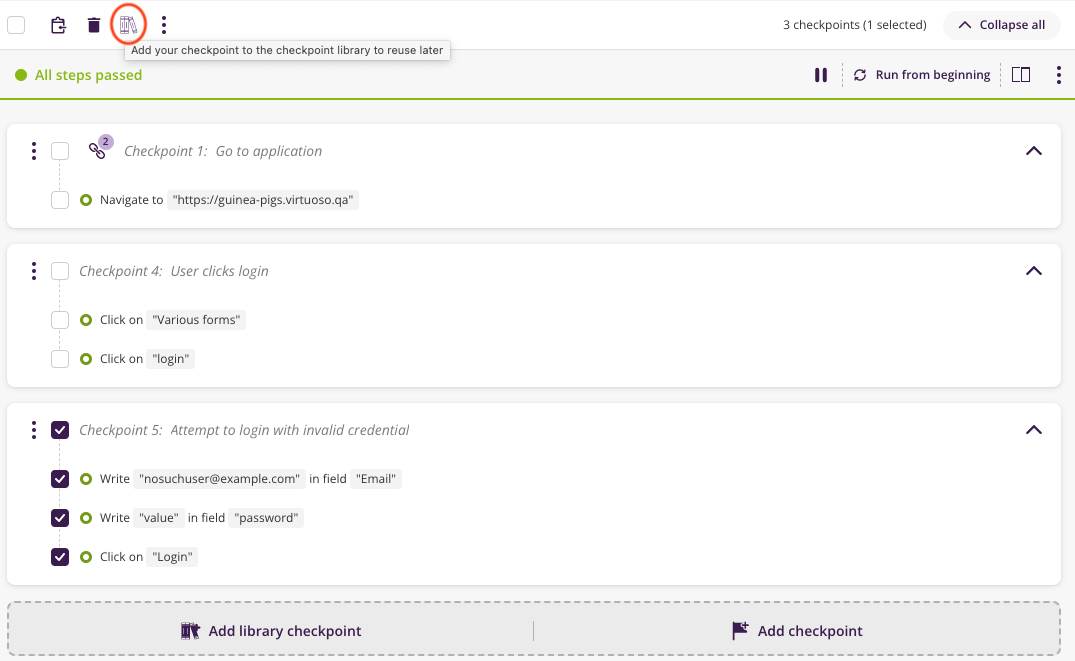Screen dimensions: 1075x661
Task: Click the trash delete icon
Action: click(x=94, y=25)
